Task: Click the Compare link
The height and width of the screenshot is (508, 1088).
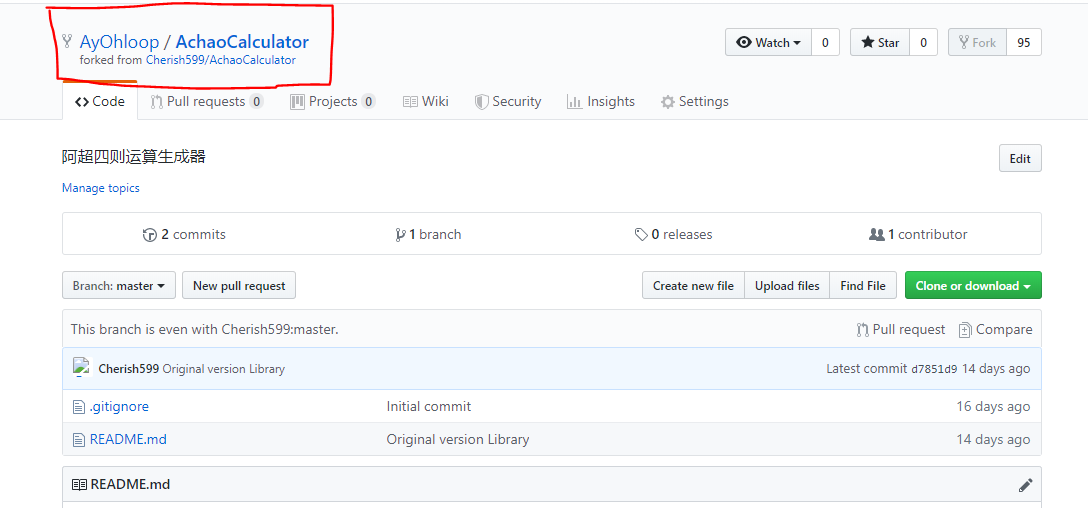Action: (x=996, y=330)
